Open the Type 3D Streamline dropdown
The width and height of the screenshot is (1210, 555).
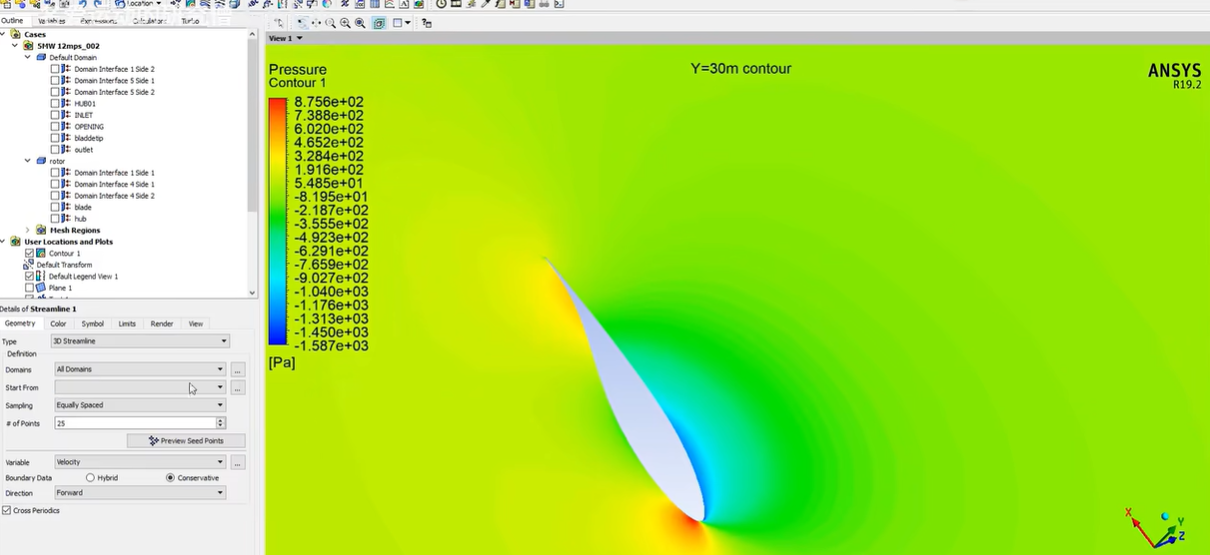pyautogui.click(x=140, y=341)
